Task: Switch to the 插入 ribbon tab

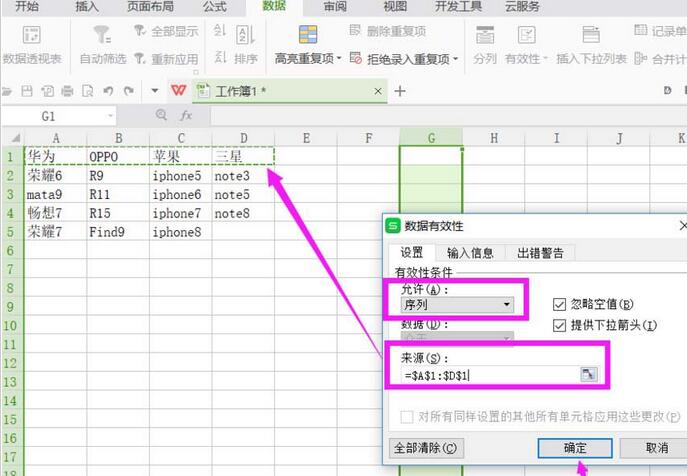Action: 86,7
